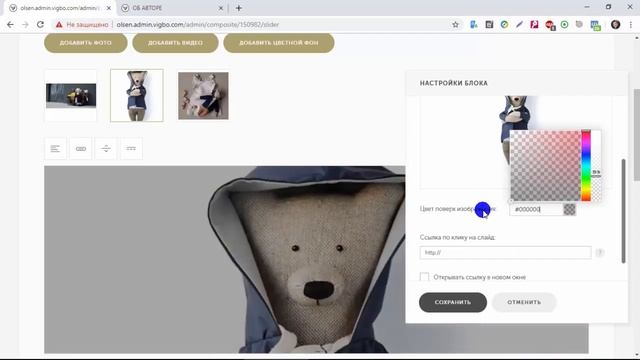
Task: Click the rainbow hue slider
Action: 586,166
